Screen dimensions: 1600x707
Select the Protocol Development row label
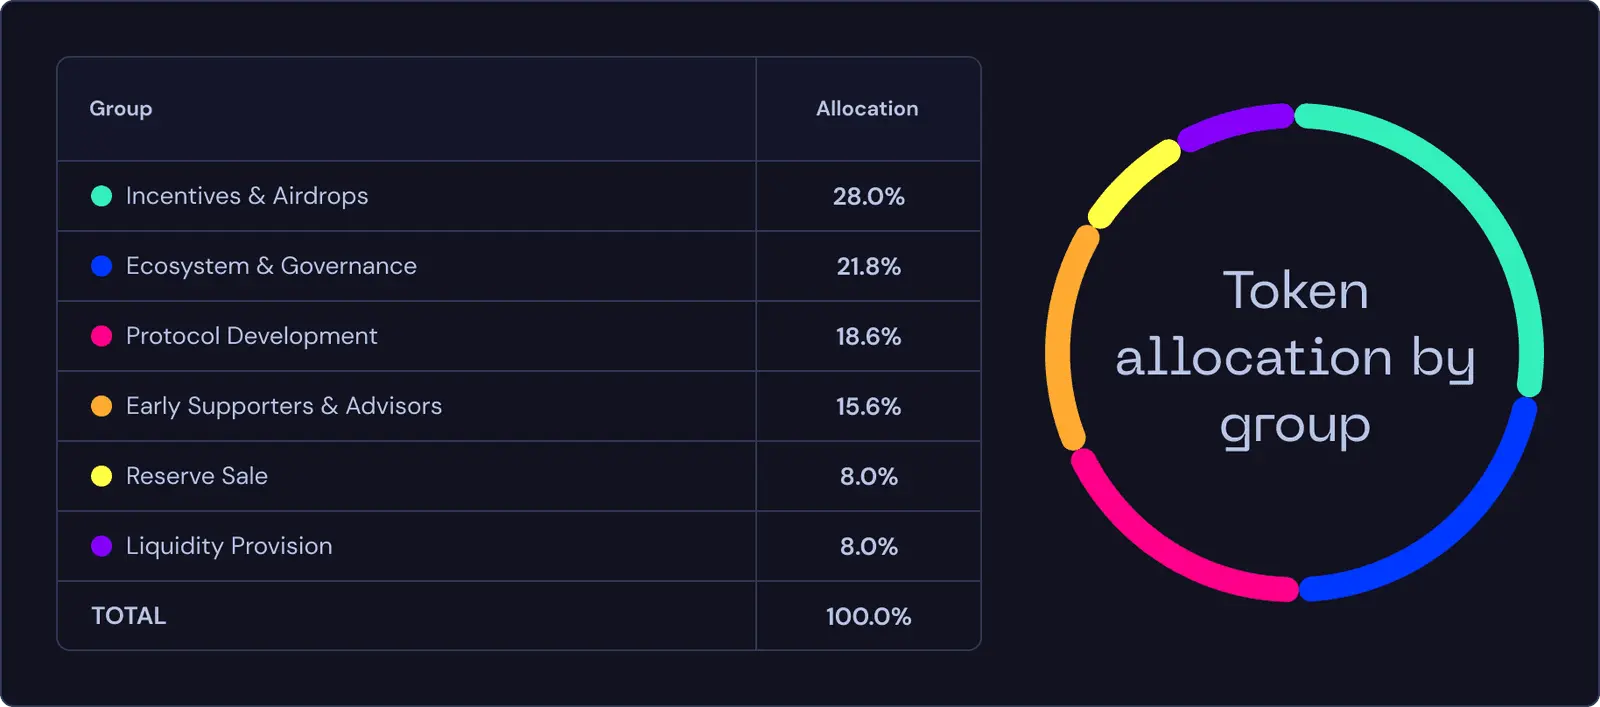click(252, 336)
